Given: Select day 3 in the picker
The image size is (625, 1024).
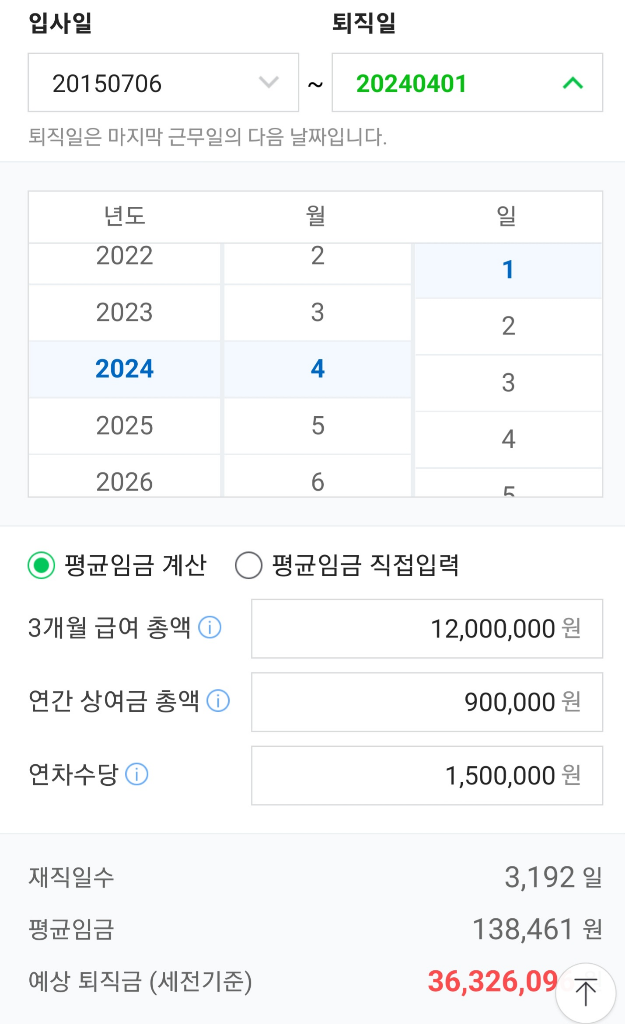Looking at the screenshot, I should coord(508,383).
